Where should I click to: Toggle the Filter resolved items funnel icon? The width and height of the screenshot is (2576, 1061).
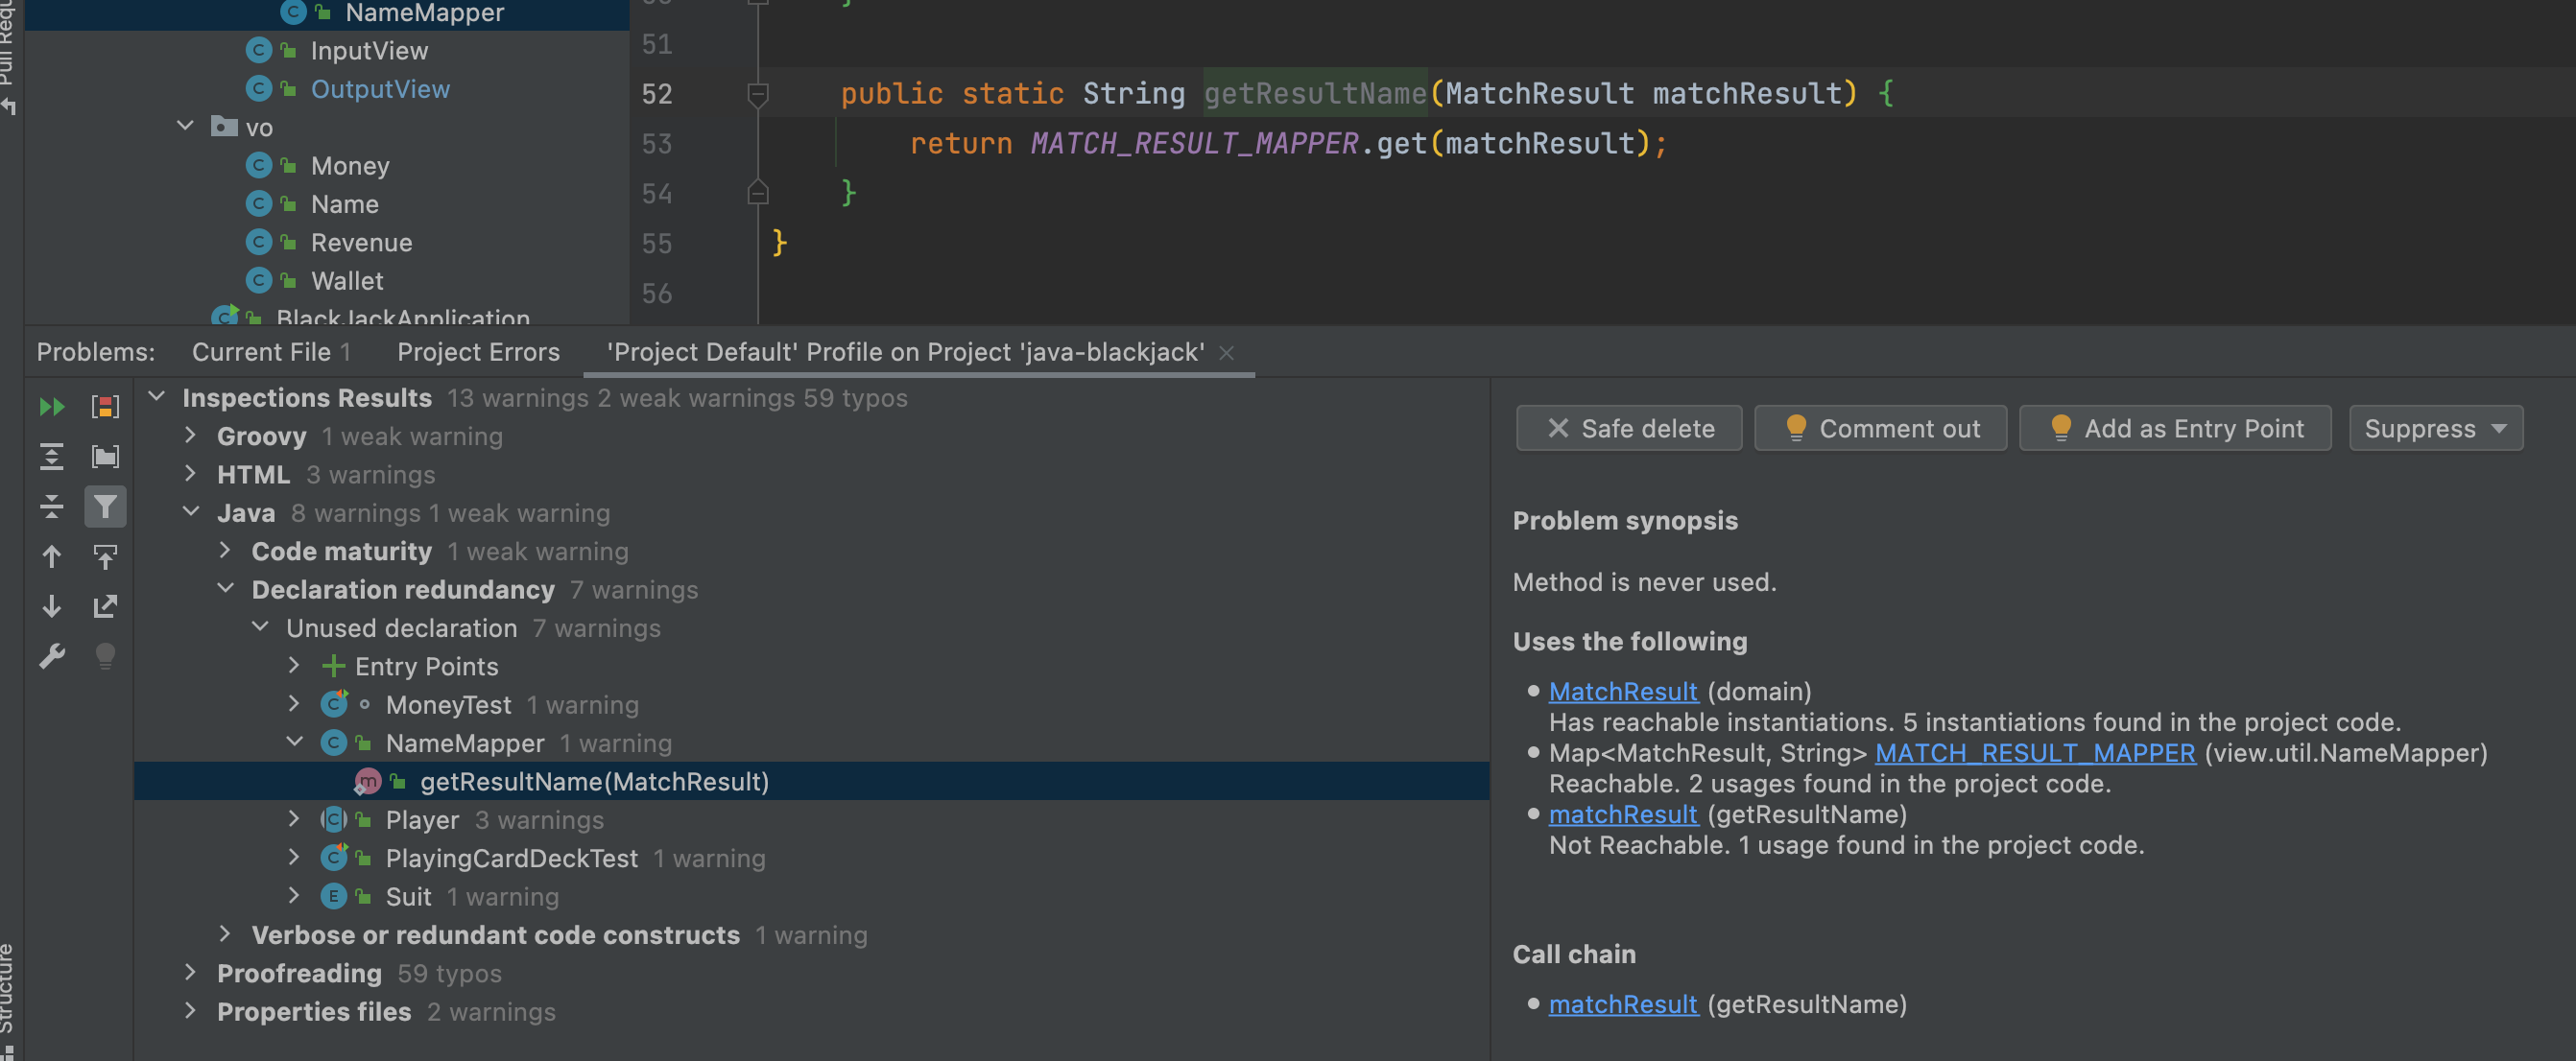[105, 507]
